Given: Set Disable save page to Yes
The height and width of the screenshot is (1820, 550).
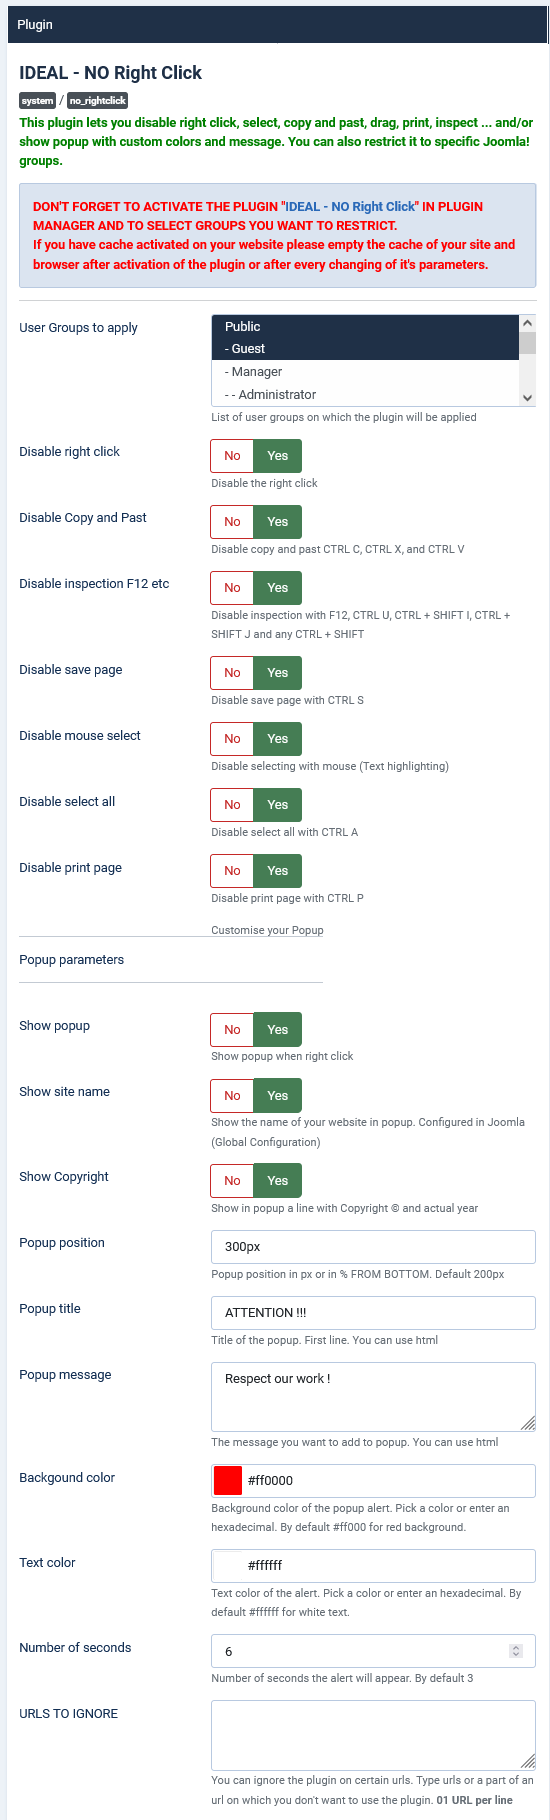Looking at the screenshot, I should click(x=278, y=673).
